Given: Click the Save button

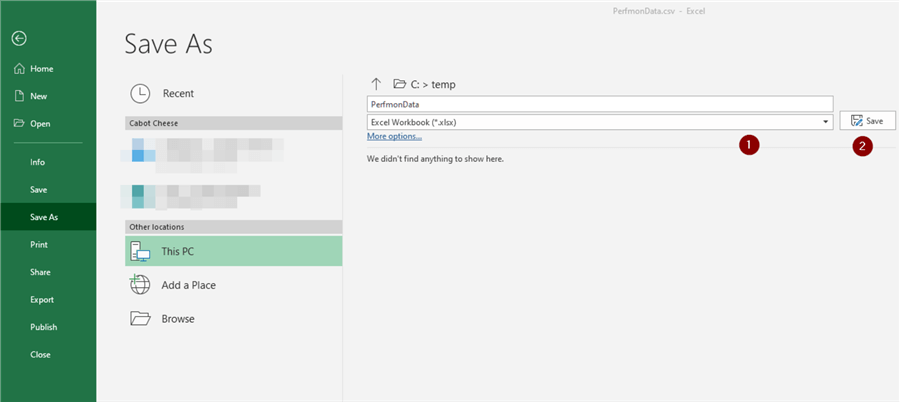Looking at the screenshot, I should pyautogui.click(x=867, y=121).
